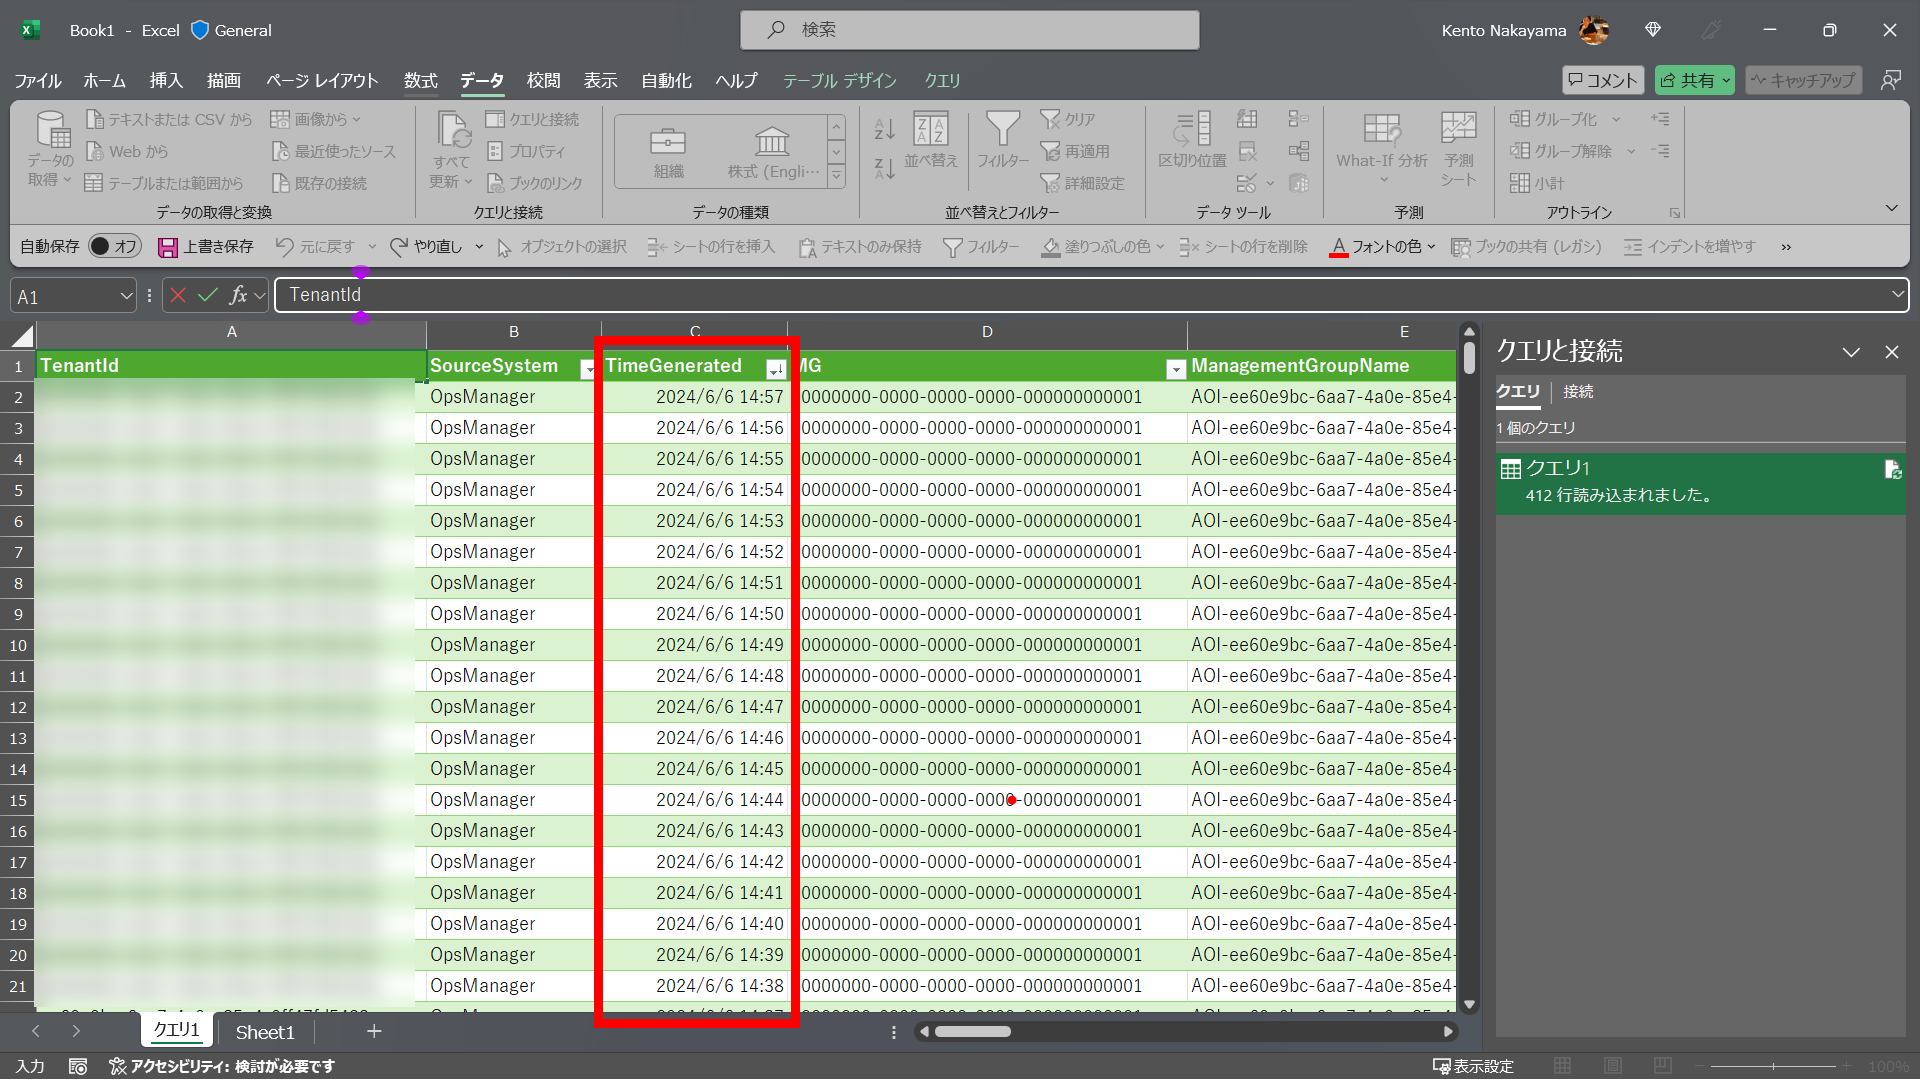The width and height of the screenshot is (1920, 1080).
Task: Click 塗りつぶしの色 fill bucket
Action: click(x=1050, y=246)
